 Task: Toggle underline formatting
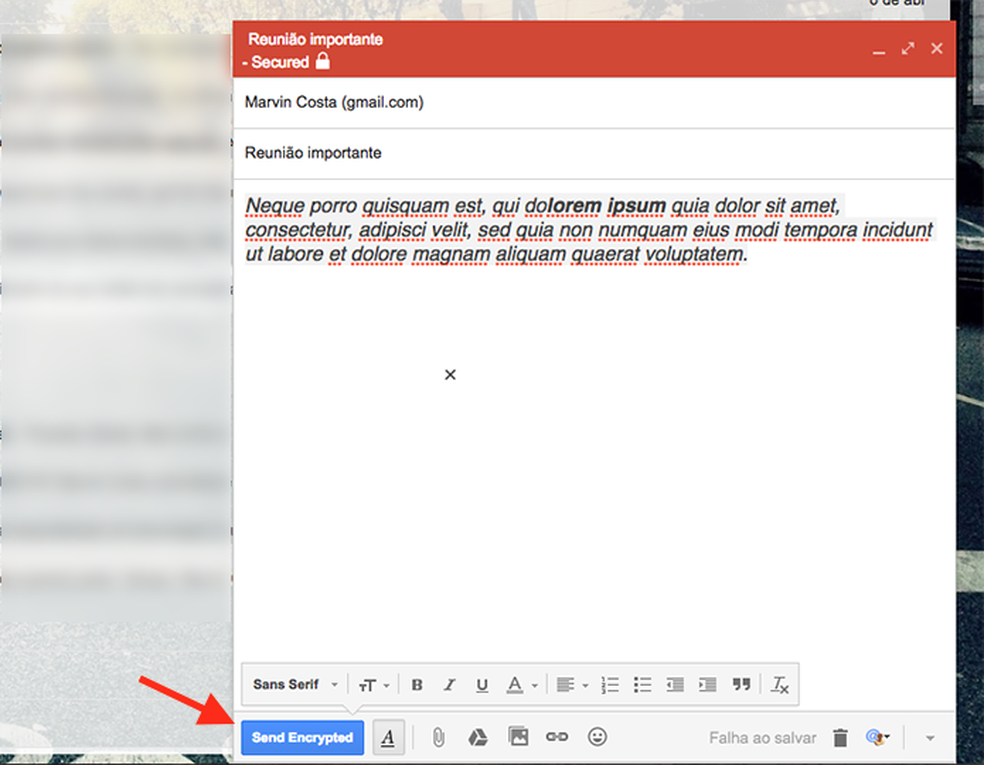pos(482,684)
